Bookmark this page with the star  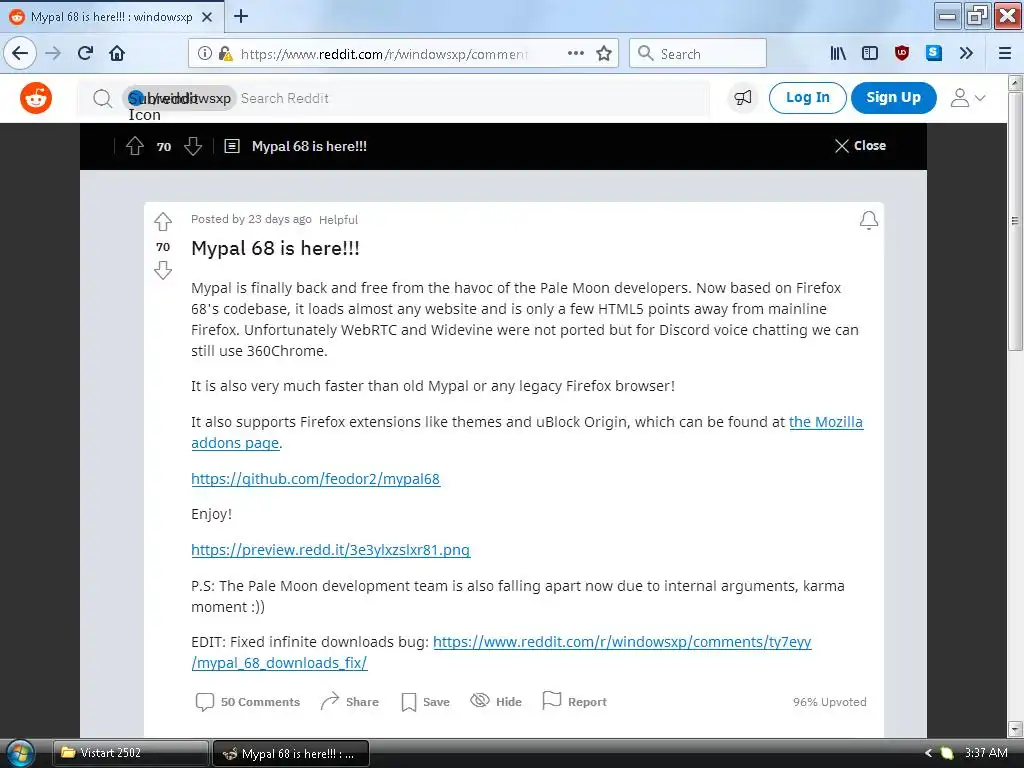(x=604, y=54)
